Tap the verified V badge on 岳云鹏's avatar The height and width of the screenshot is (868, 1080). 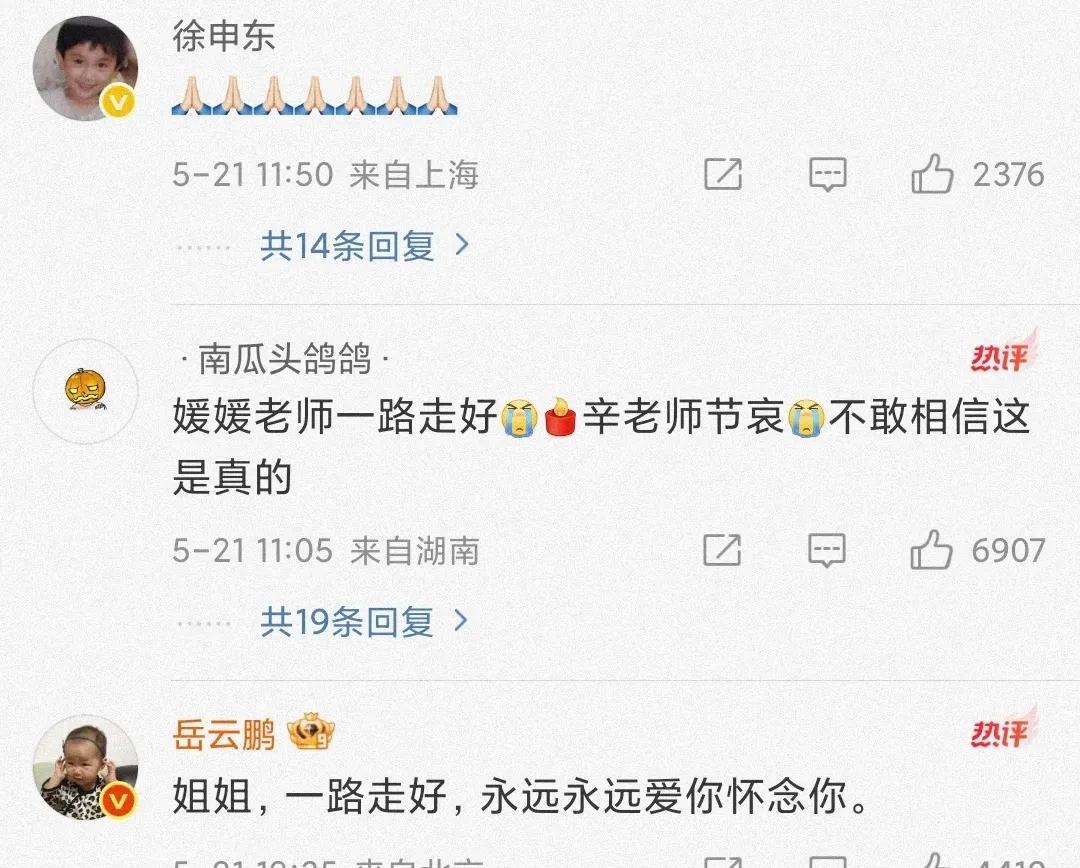pyautogui.click(x=118, y=800)
